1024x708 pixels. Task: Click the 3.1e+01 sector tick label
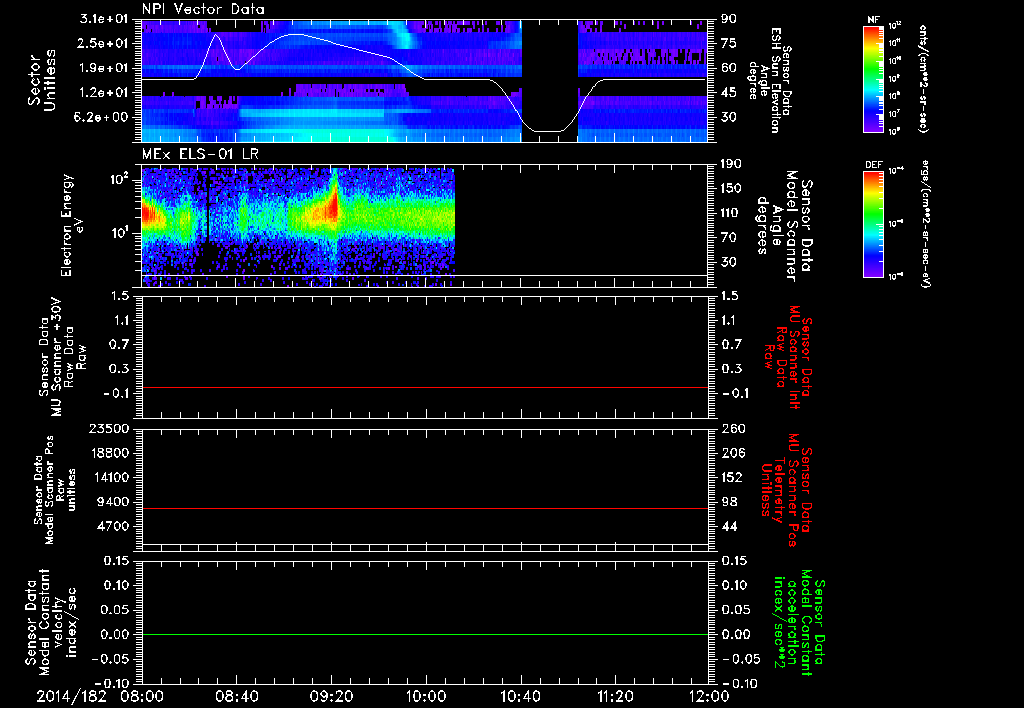(x=104, y=19)
